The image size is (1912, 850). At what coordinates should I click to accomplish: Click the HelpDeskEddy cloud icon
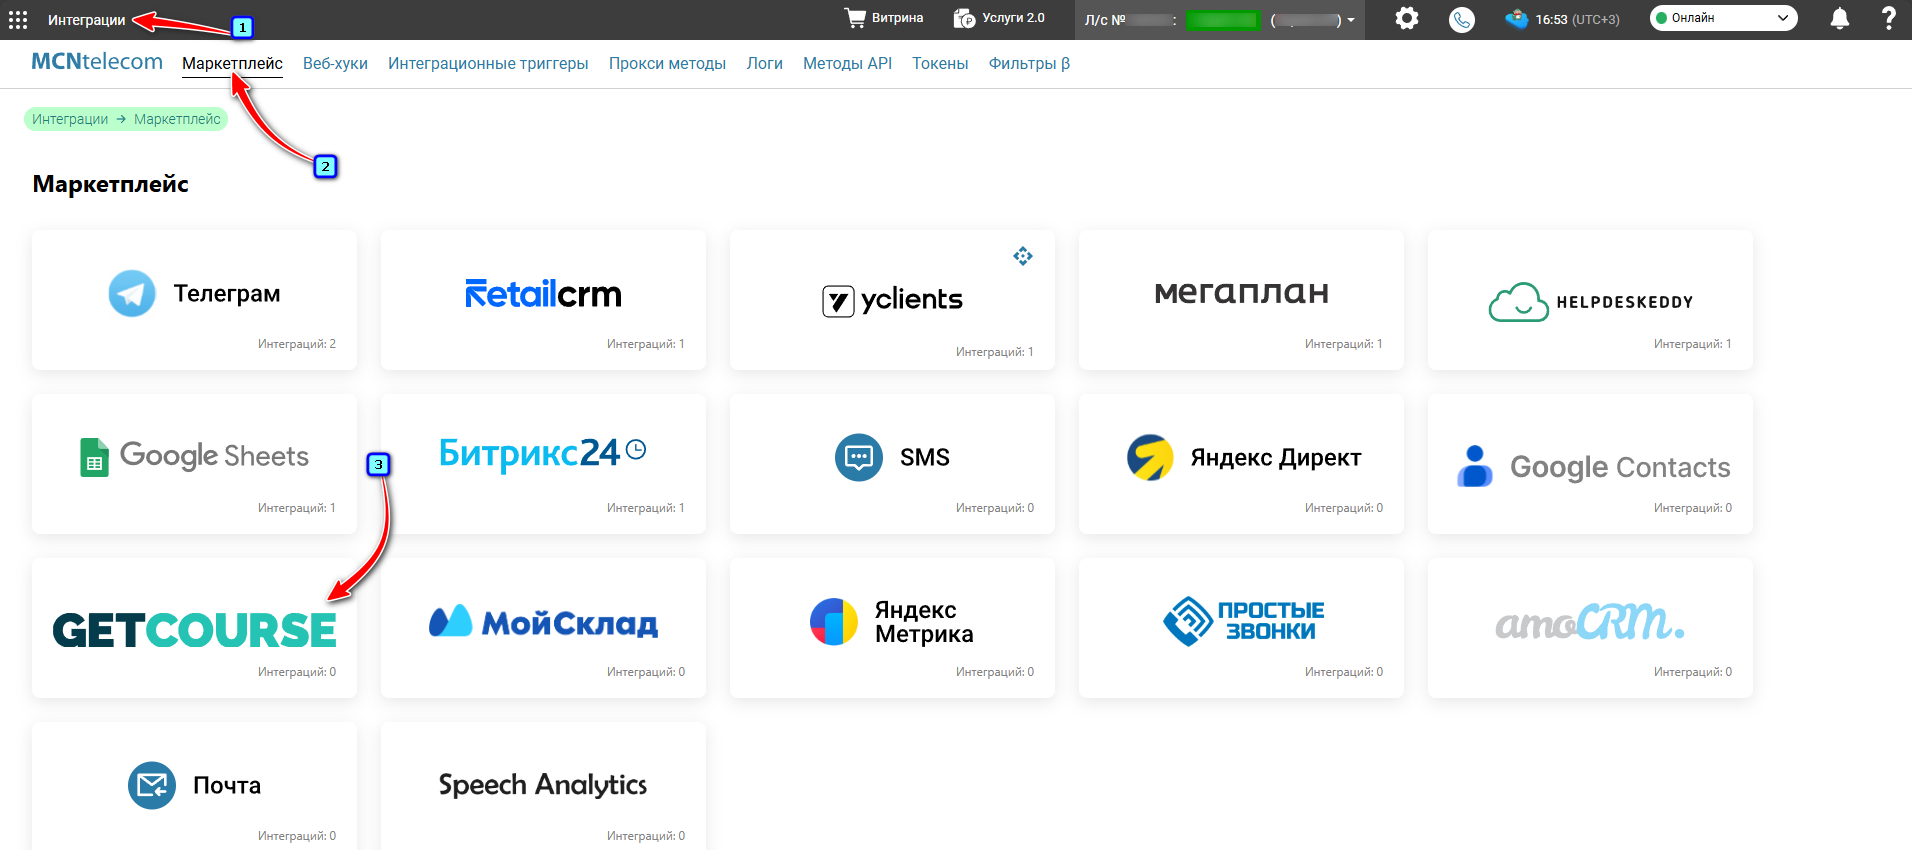pos(1518,302)
